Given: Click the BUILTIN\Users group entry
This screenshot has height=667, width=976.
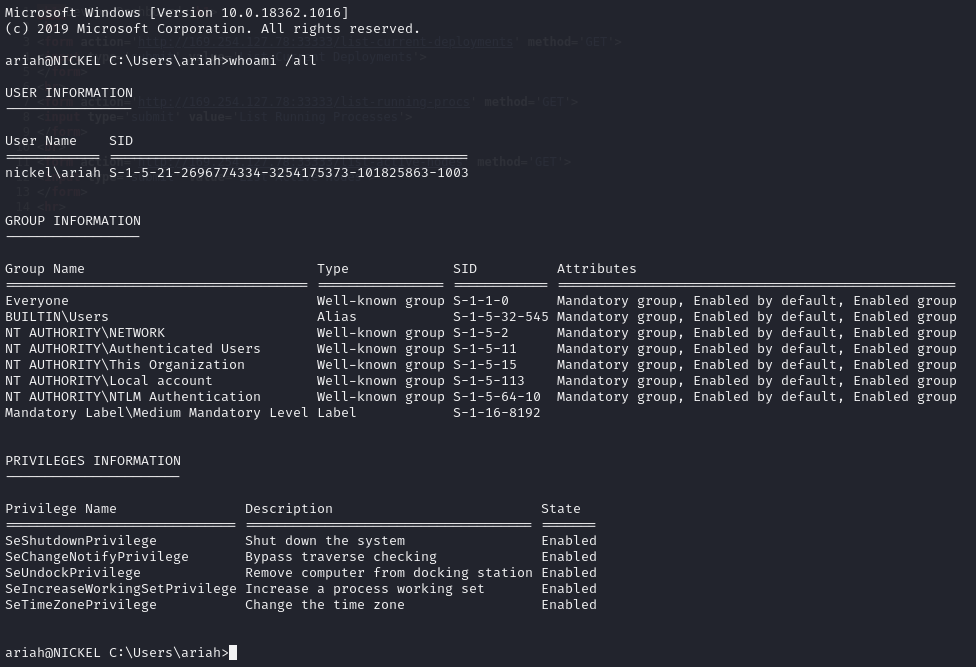Looking at the screenshot, I should coord(57,317).
